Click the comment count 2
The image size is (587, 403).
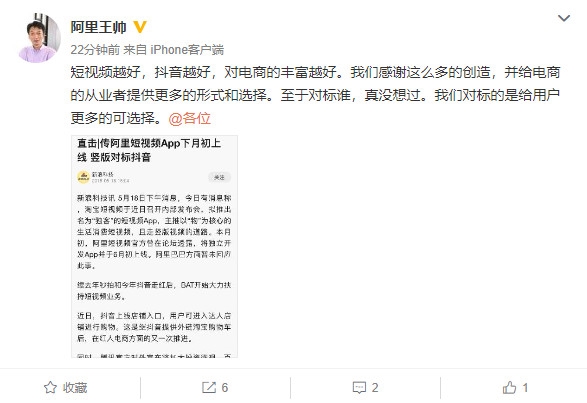(375, 388)
